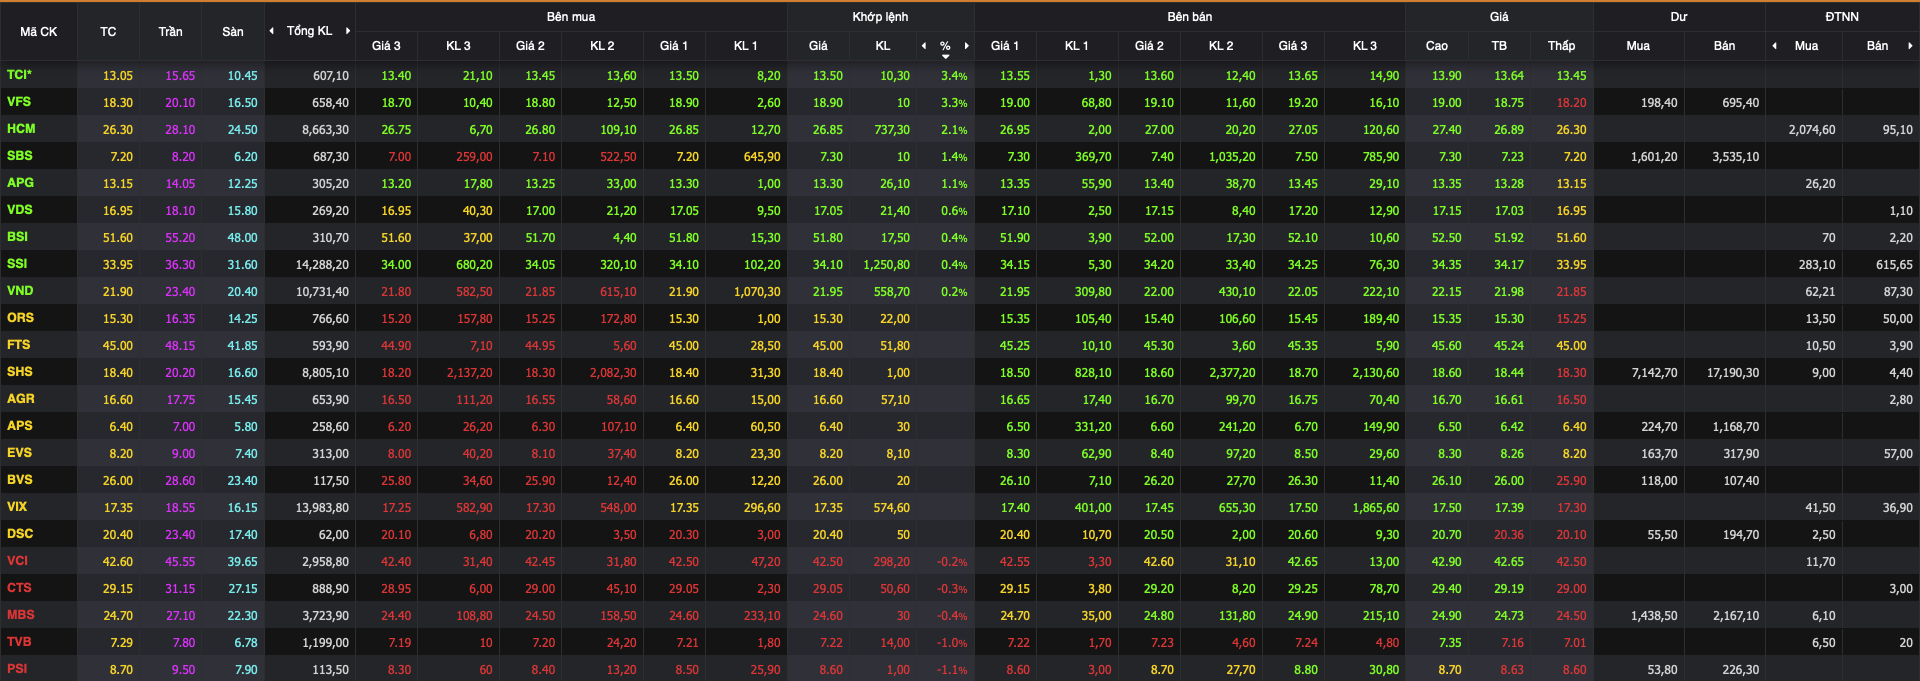Click the right arrow after ĐTNN Bán header
This screenshot has height=681, width=1920.
click(x=1910, y=46)
